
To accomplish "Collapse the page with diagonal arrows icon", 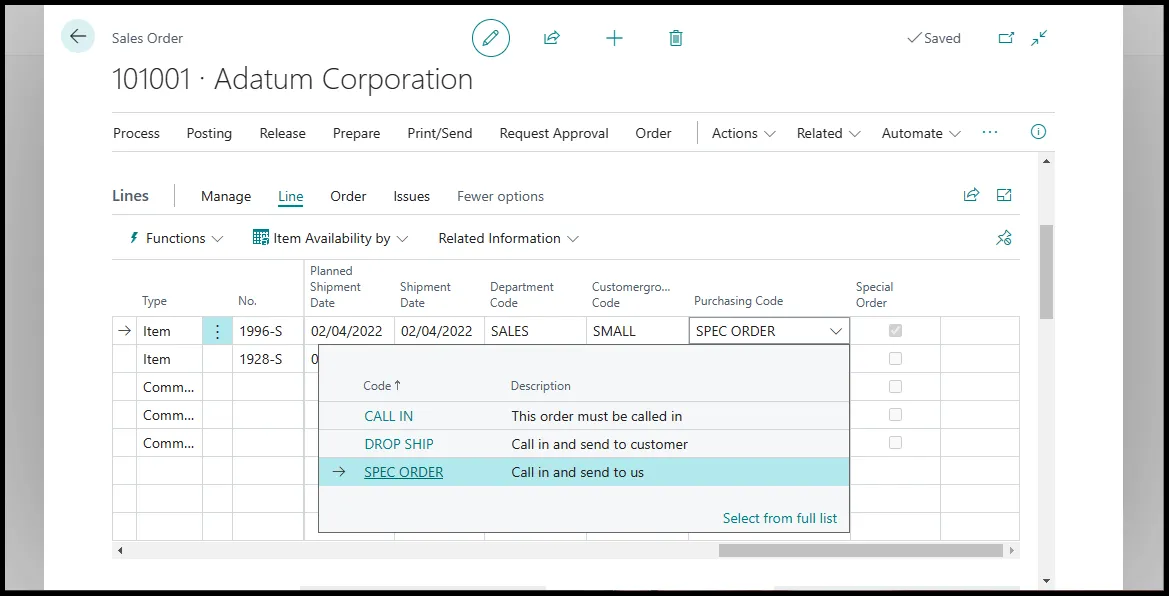I will [1039, 38].
